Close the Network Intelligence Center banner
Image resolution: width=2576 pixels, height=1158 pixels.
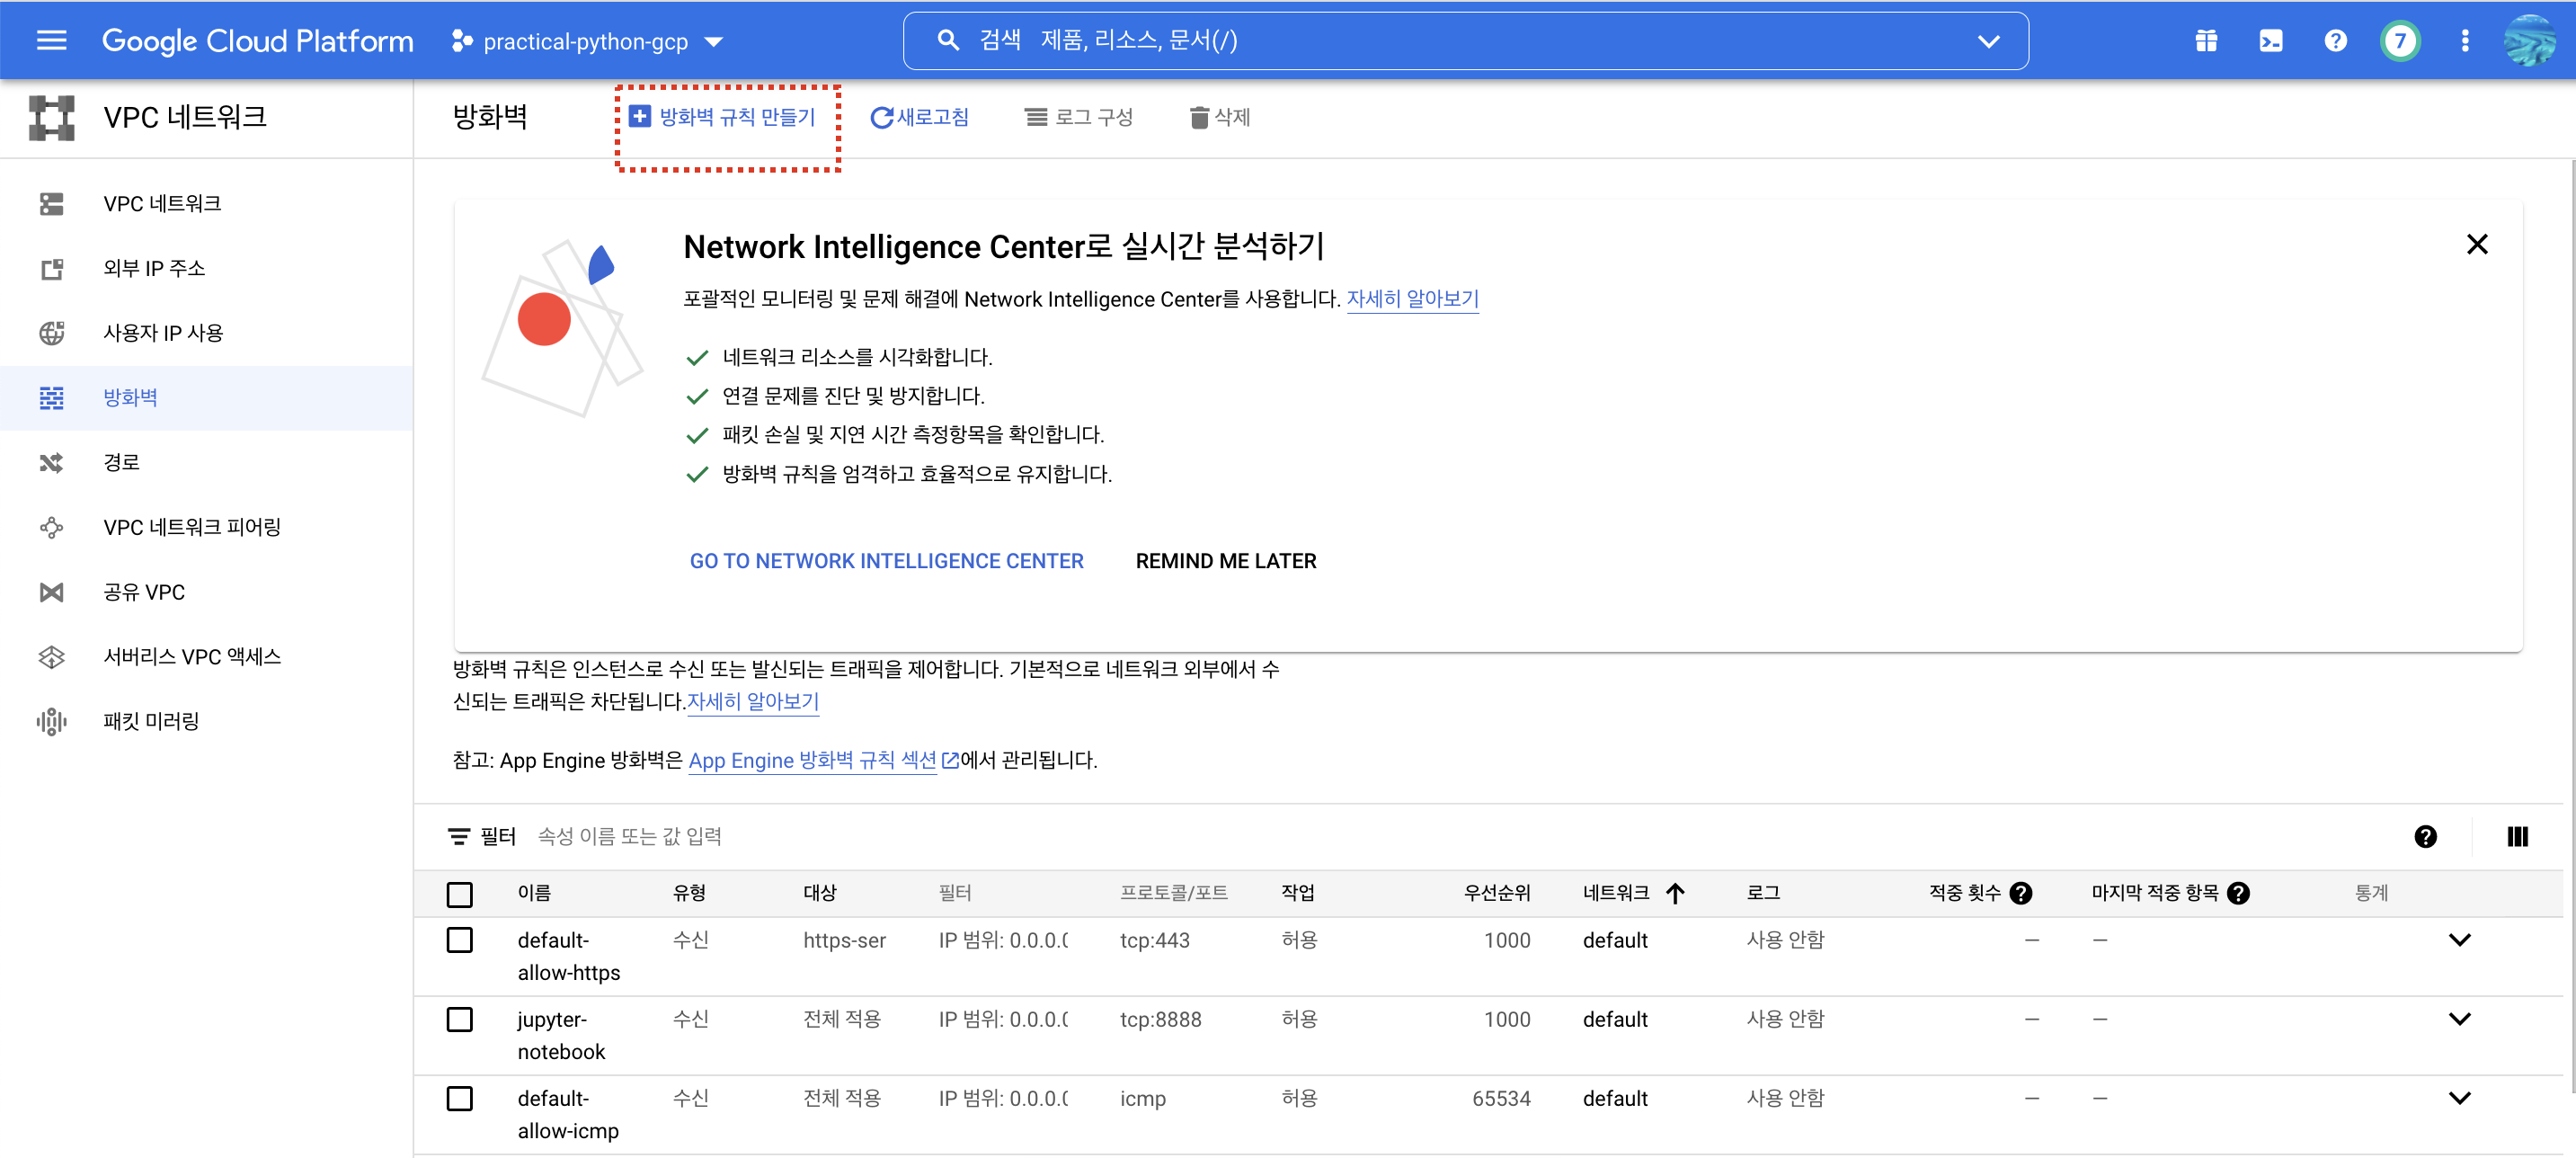pyautogui.click(x=2476, y=244)
